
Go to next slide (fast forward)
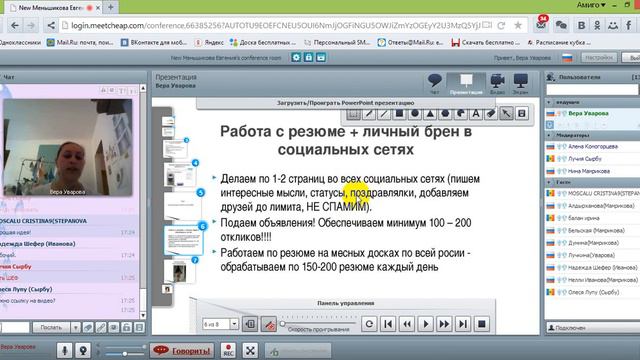pyautogui.click(x=444, y=324)
